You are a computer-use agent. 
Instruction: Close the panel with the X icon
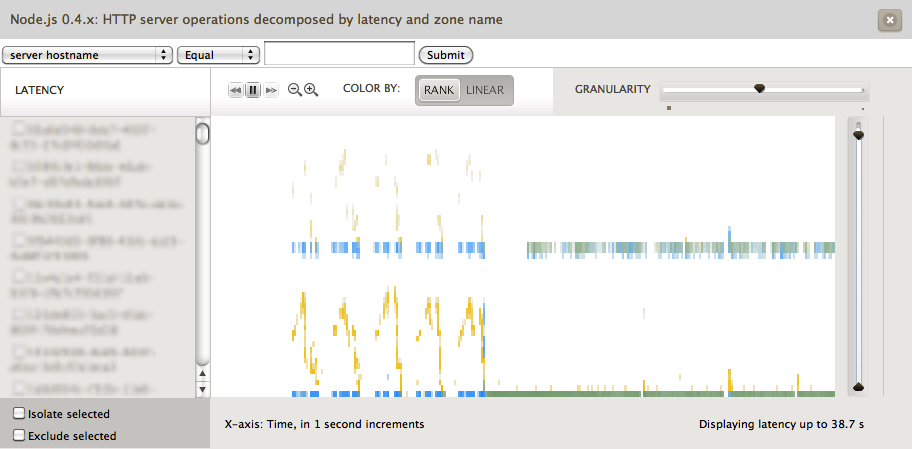887,20
